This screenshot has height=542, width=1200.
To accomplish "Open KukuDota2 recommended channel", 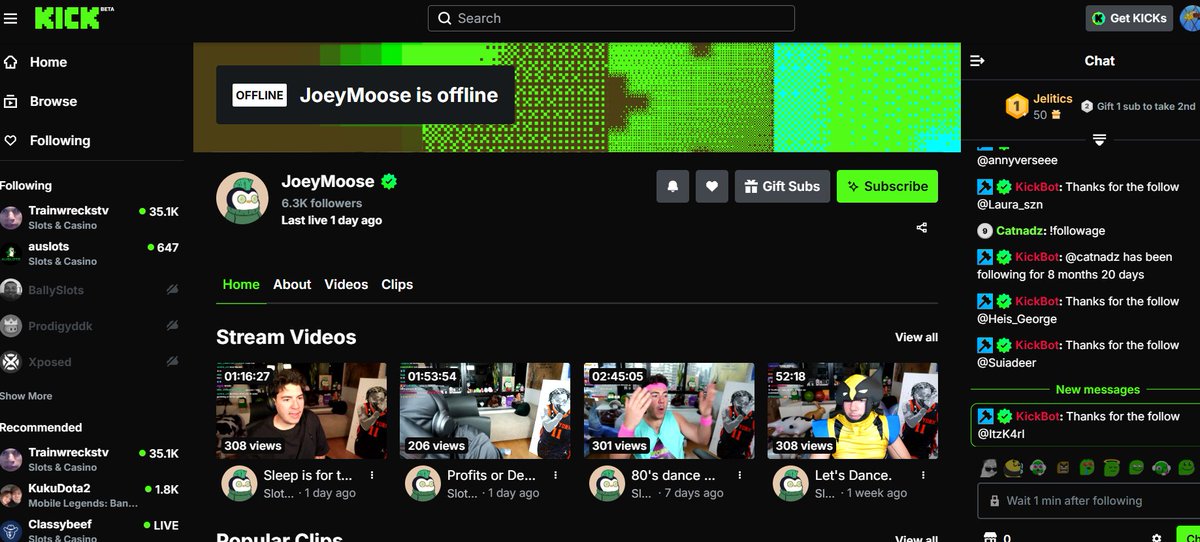I will click(90, 495).
